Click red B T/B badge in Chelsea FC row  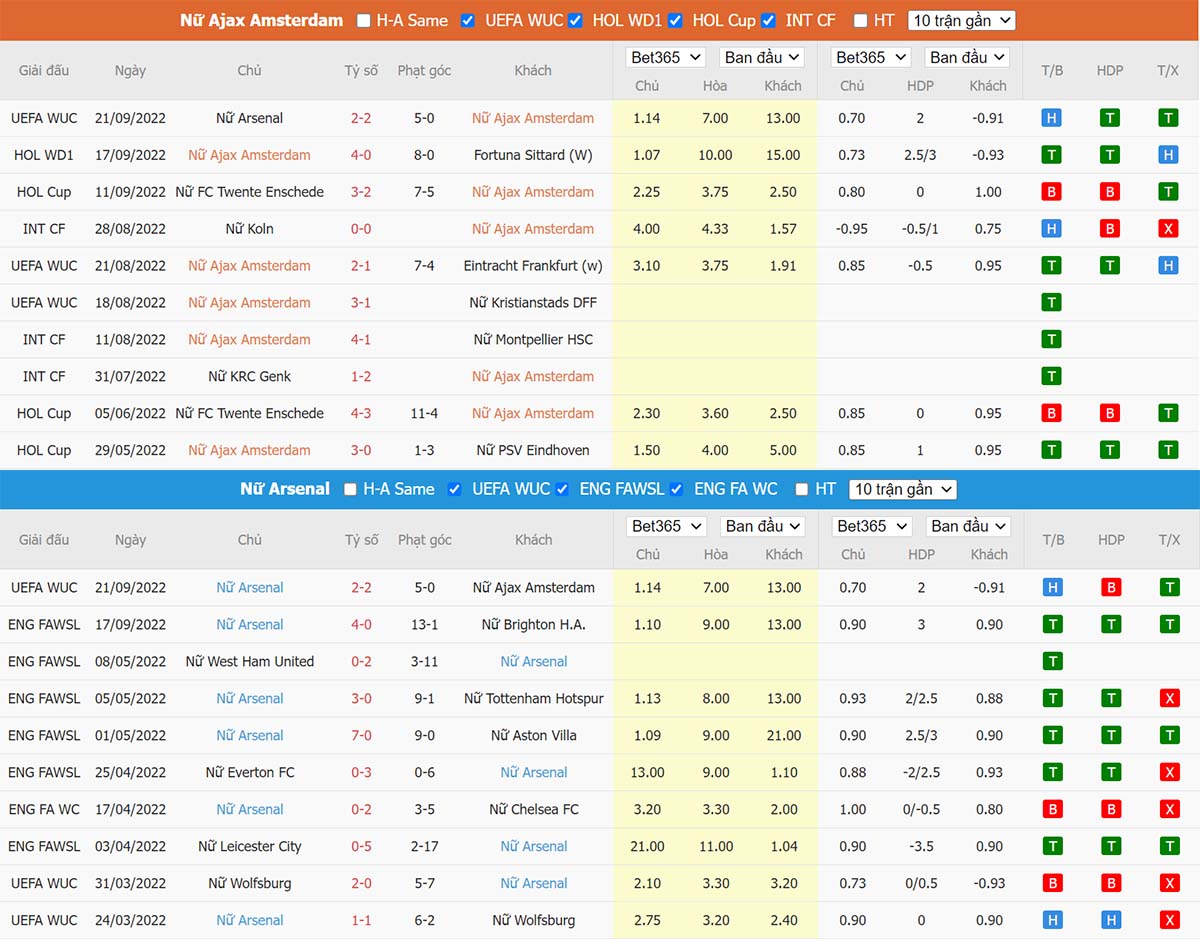[1051, 809]
